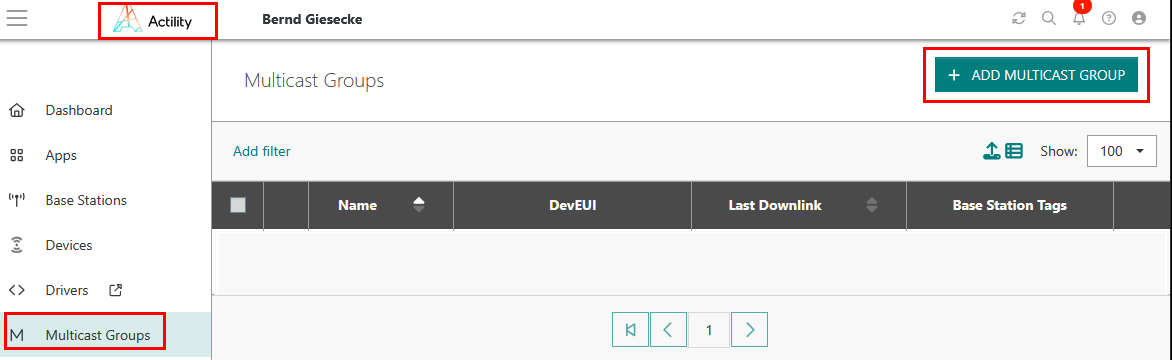The width and height of the screenshot is (1172, 360).
Task: Jump to first page button
Action: pyautogui.click(x=630, y=329)
